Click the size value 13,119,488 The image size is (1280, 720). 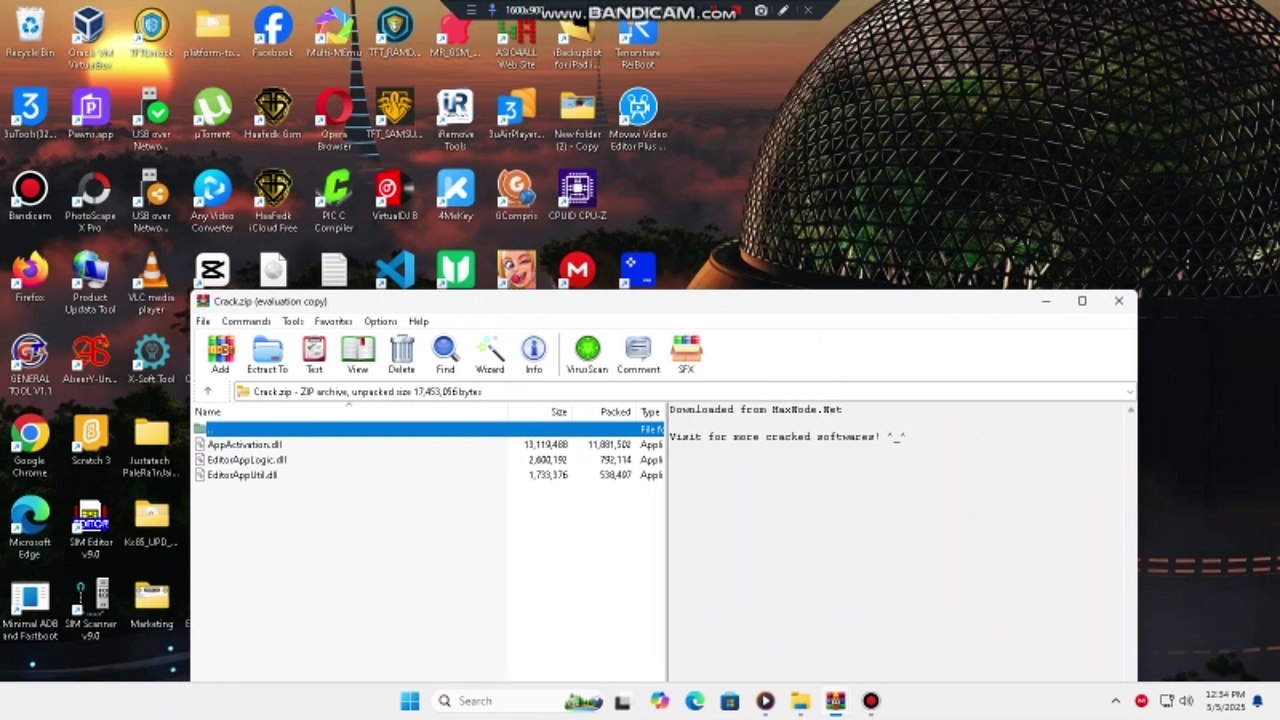click(x=546, y=445)
